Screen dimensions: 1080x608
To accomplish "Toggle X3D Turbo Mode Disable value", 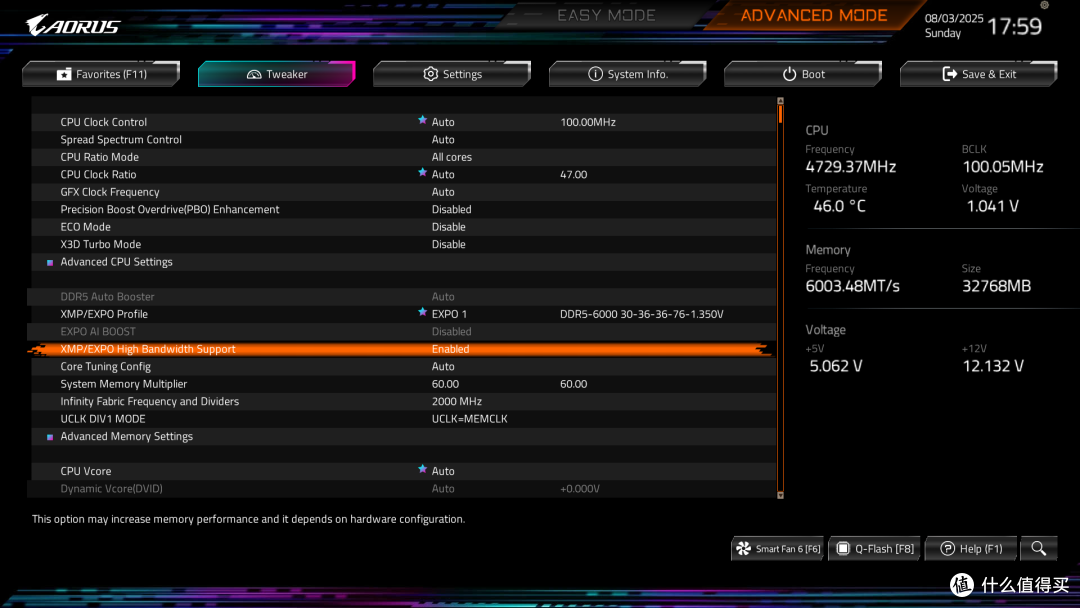I will 448,244.
